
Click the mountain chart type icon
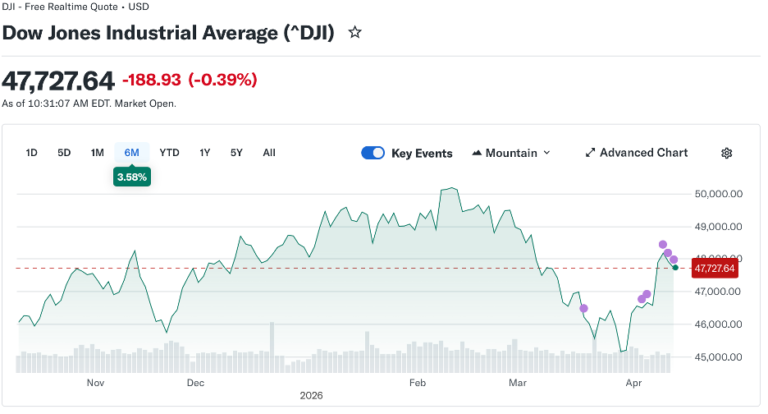(x=475, y=153)
